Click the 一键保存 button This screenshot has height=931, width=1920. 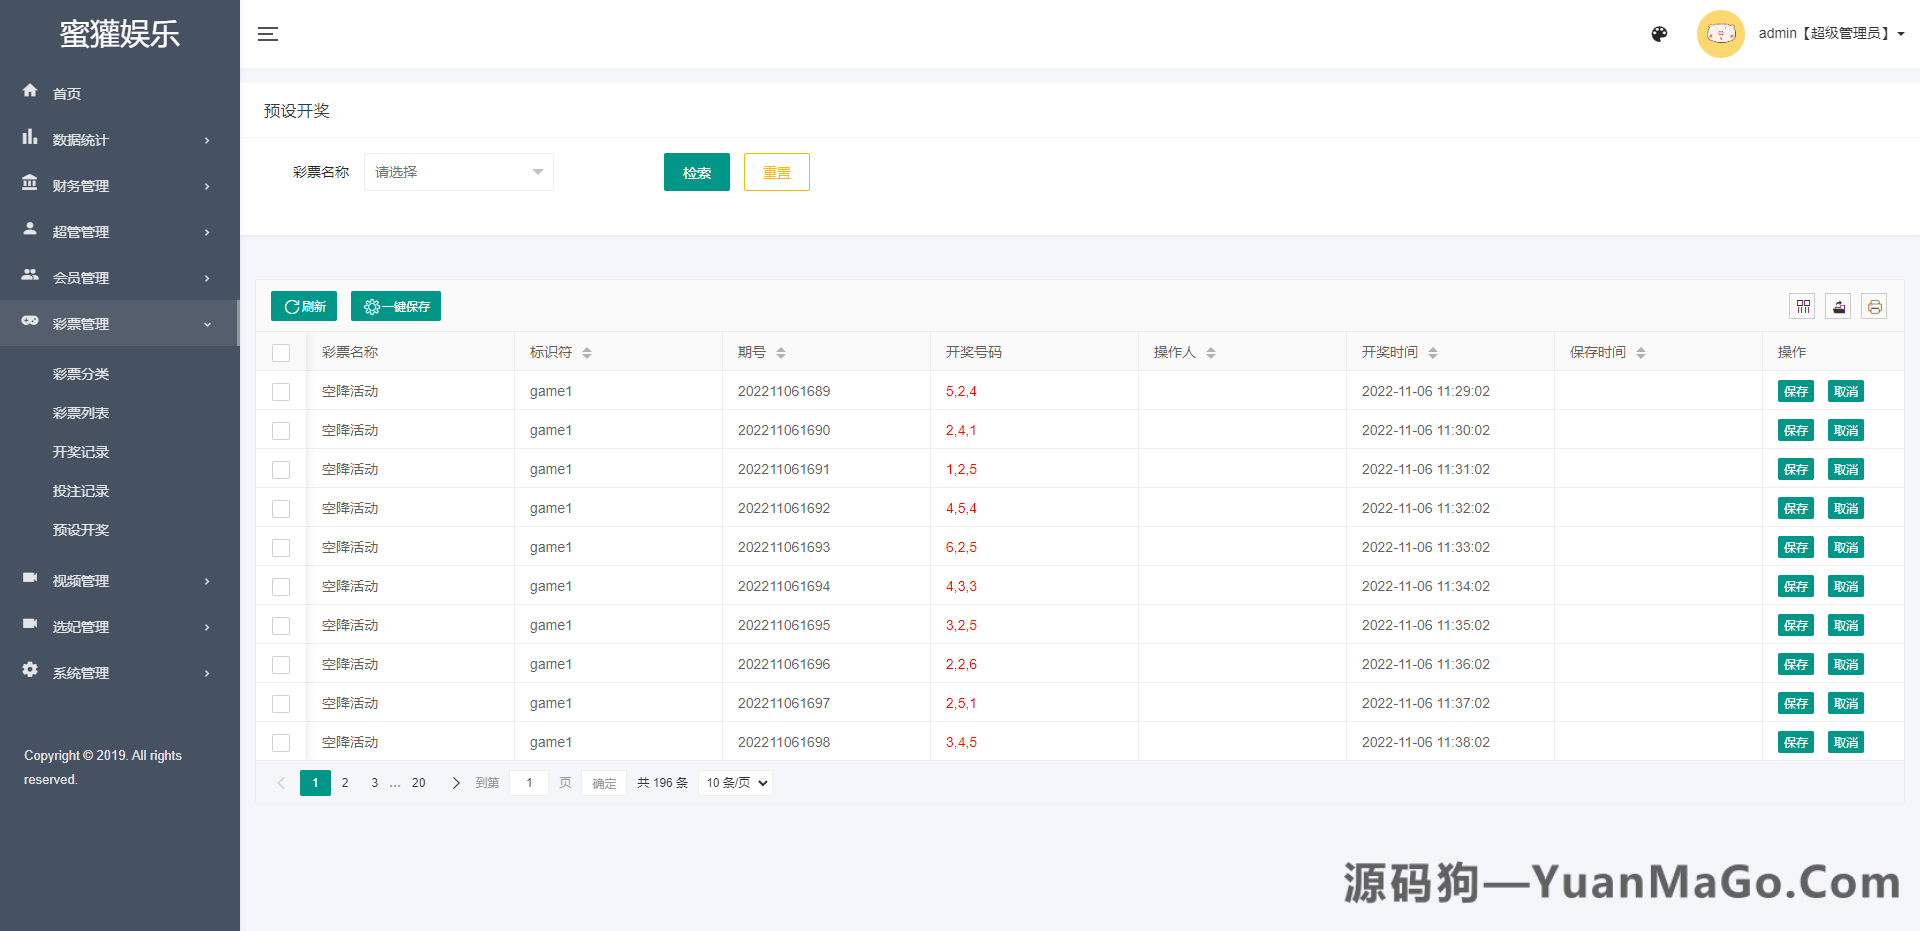pos(396,307)
